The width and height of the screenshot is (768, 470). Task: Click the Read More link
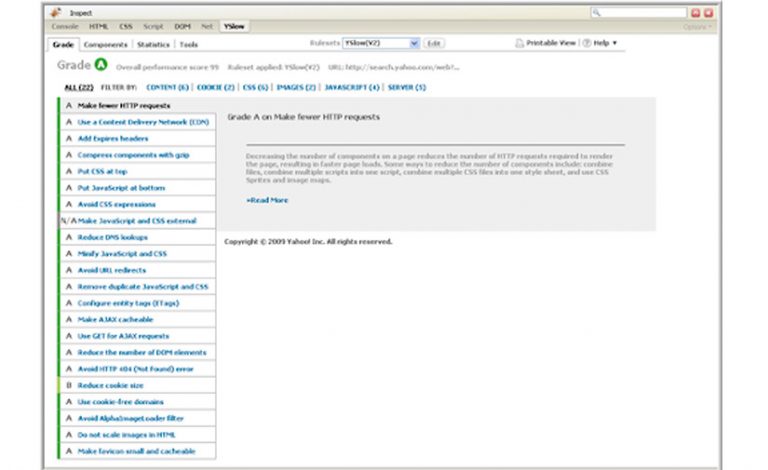click(x=267, y=200)
